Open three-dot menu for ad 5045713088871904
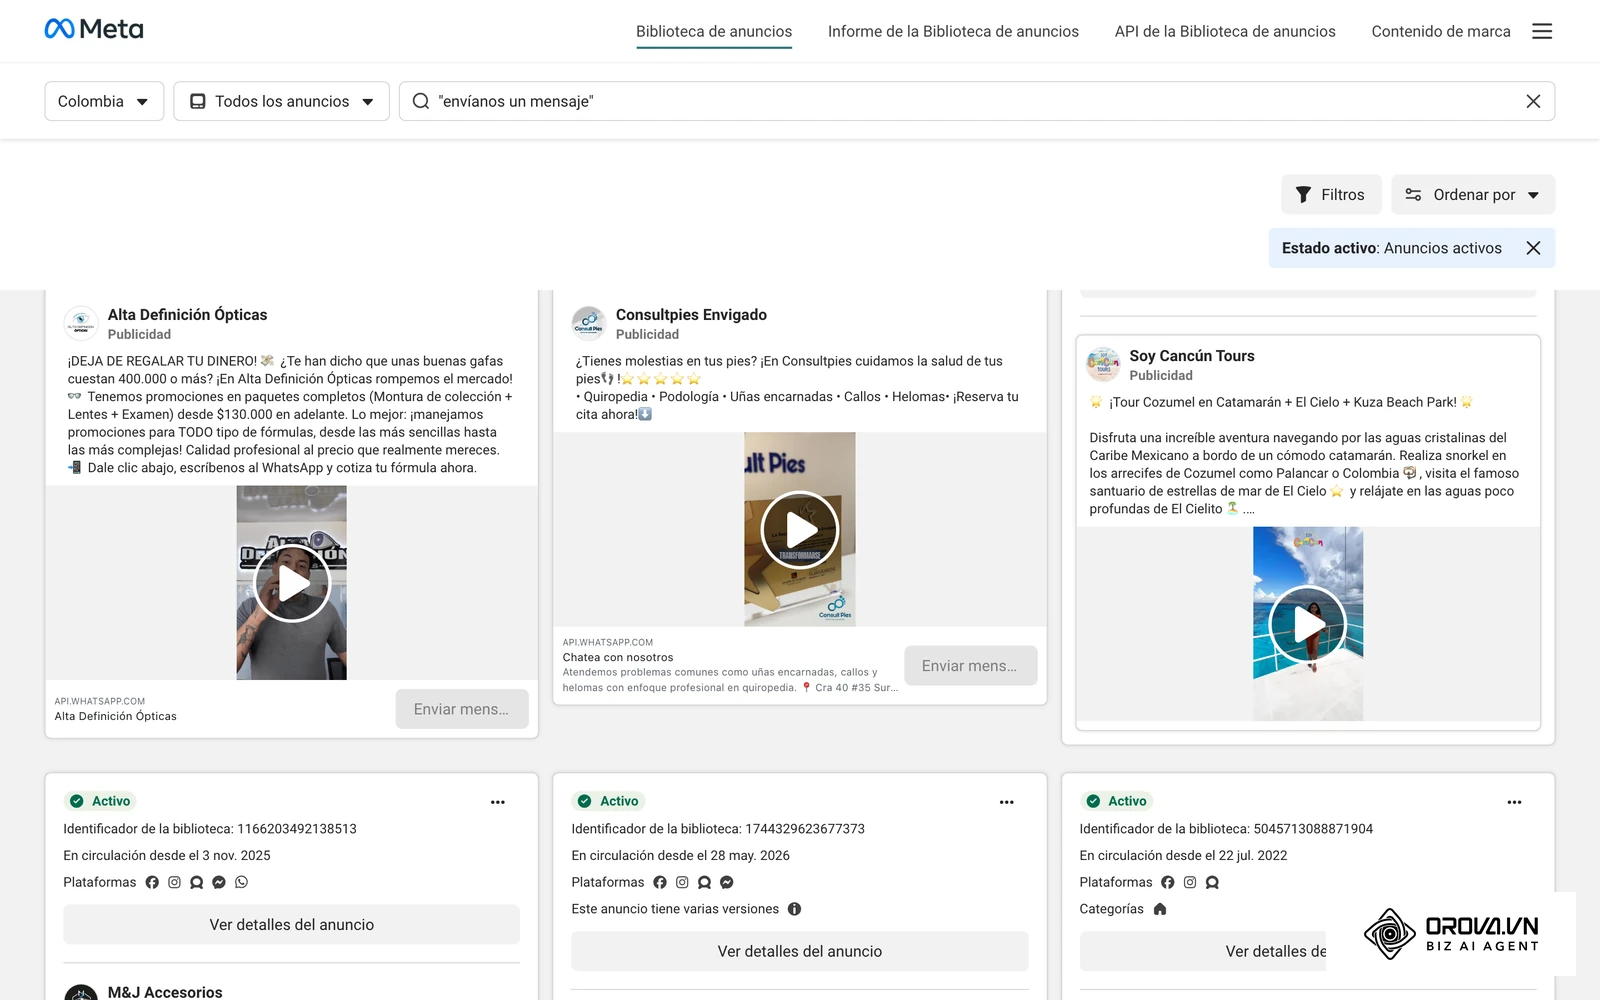Viewport: 1600px width, 1000px height. 1514,802
